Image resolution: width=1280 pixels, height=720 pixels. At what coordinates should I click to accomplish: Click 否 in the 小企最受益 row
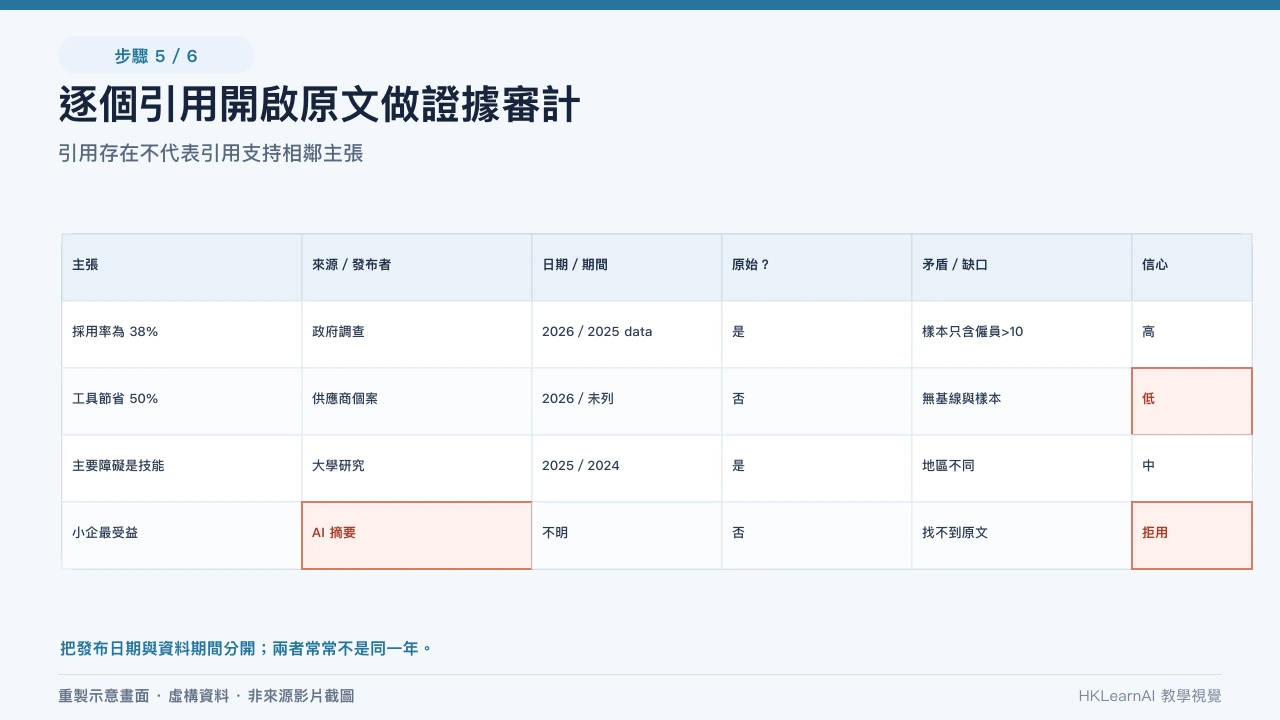(817, 533)
